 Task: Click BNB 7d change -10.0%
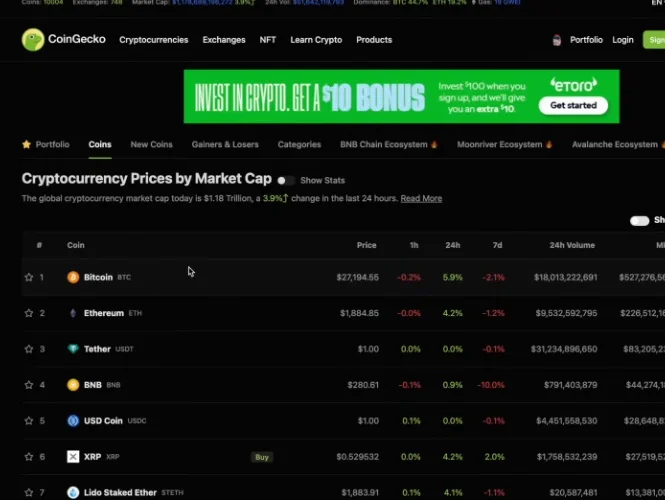[x=491, y=385]
